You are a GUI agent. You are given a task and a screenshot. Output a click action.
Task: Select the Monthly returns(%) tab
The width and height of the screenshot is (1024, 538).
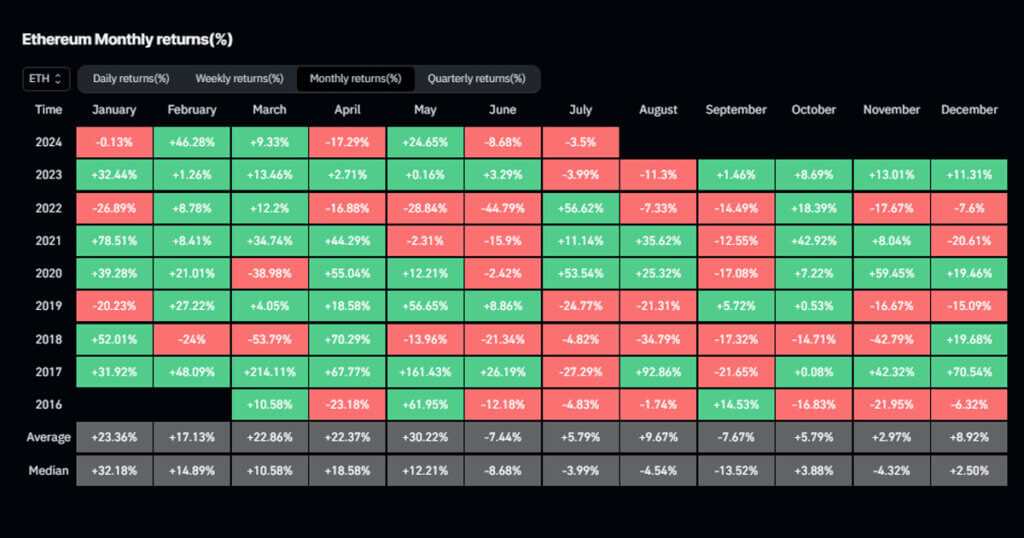click(x=355, y=78)
